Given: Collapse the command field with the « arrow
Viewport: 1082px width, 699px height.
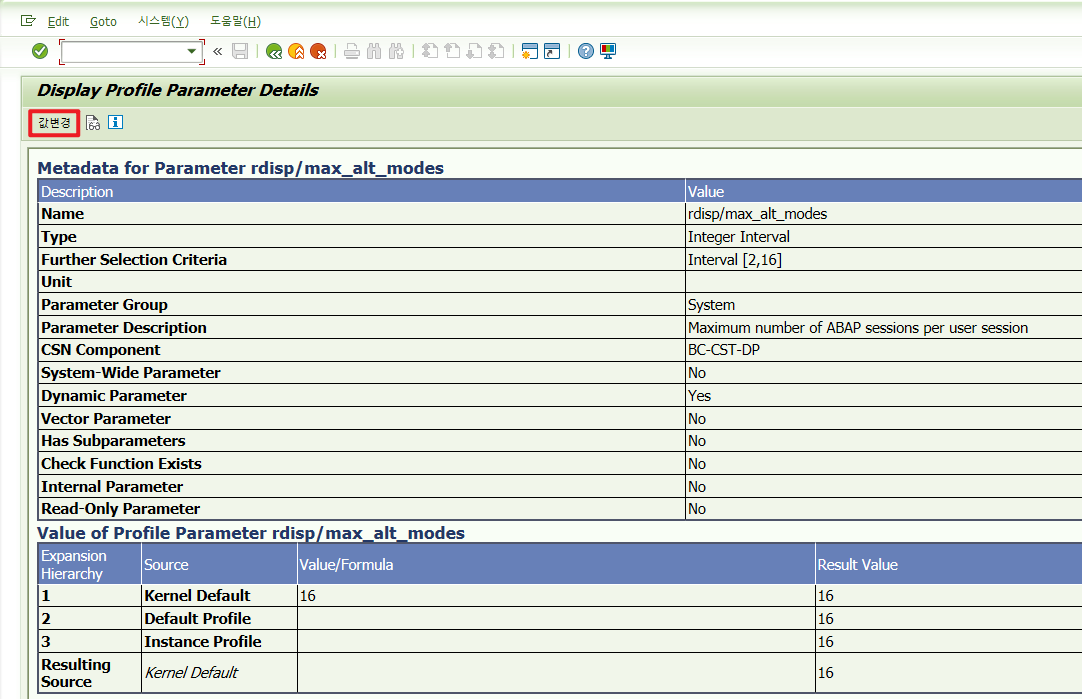Looking at the screenshot, I should pyautogui.click(x=218, y=51).
